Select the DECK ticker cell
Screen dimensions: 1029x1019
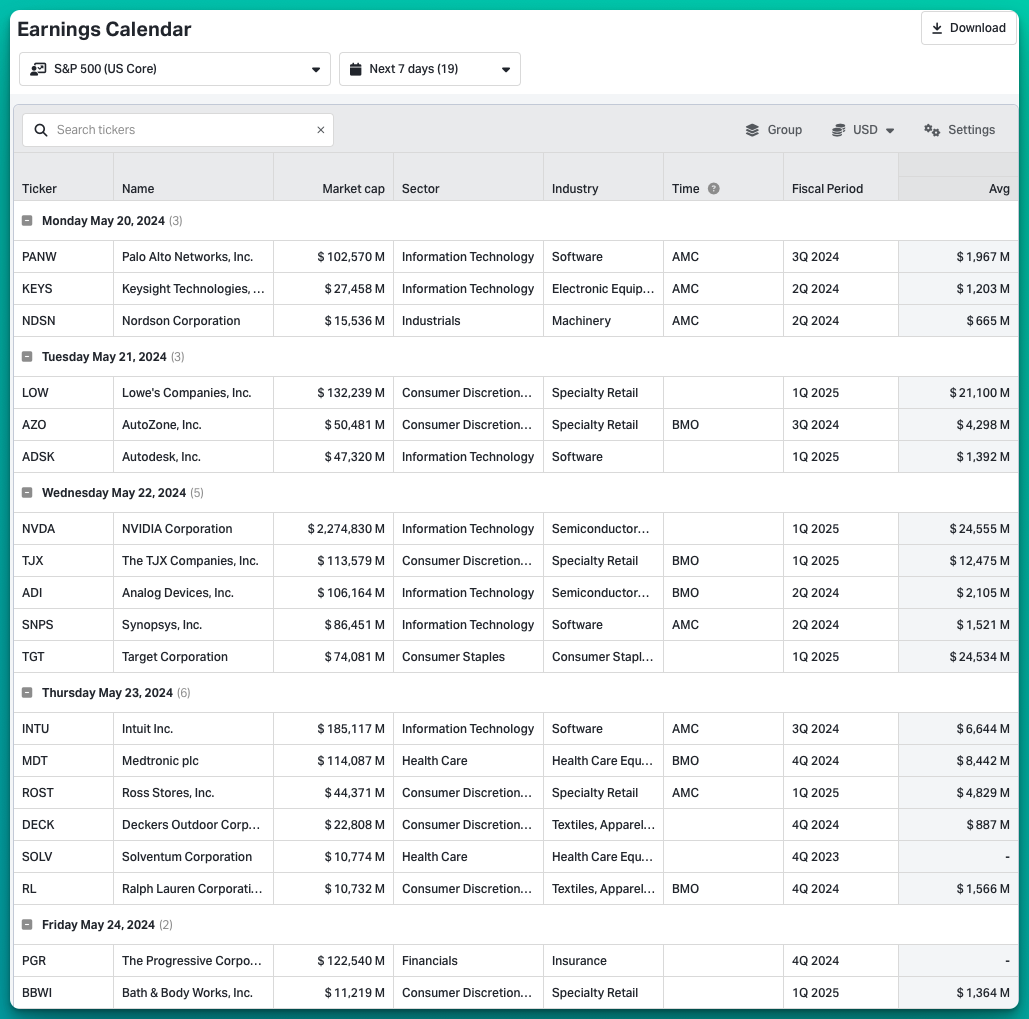tap(64, 825)
